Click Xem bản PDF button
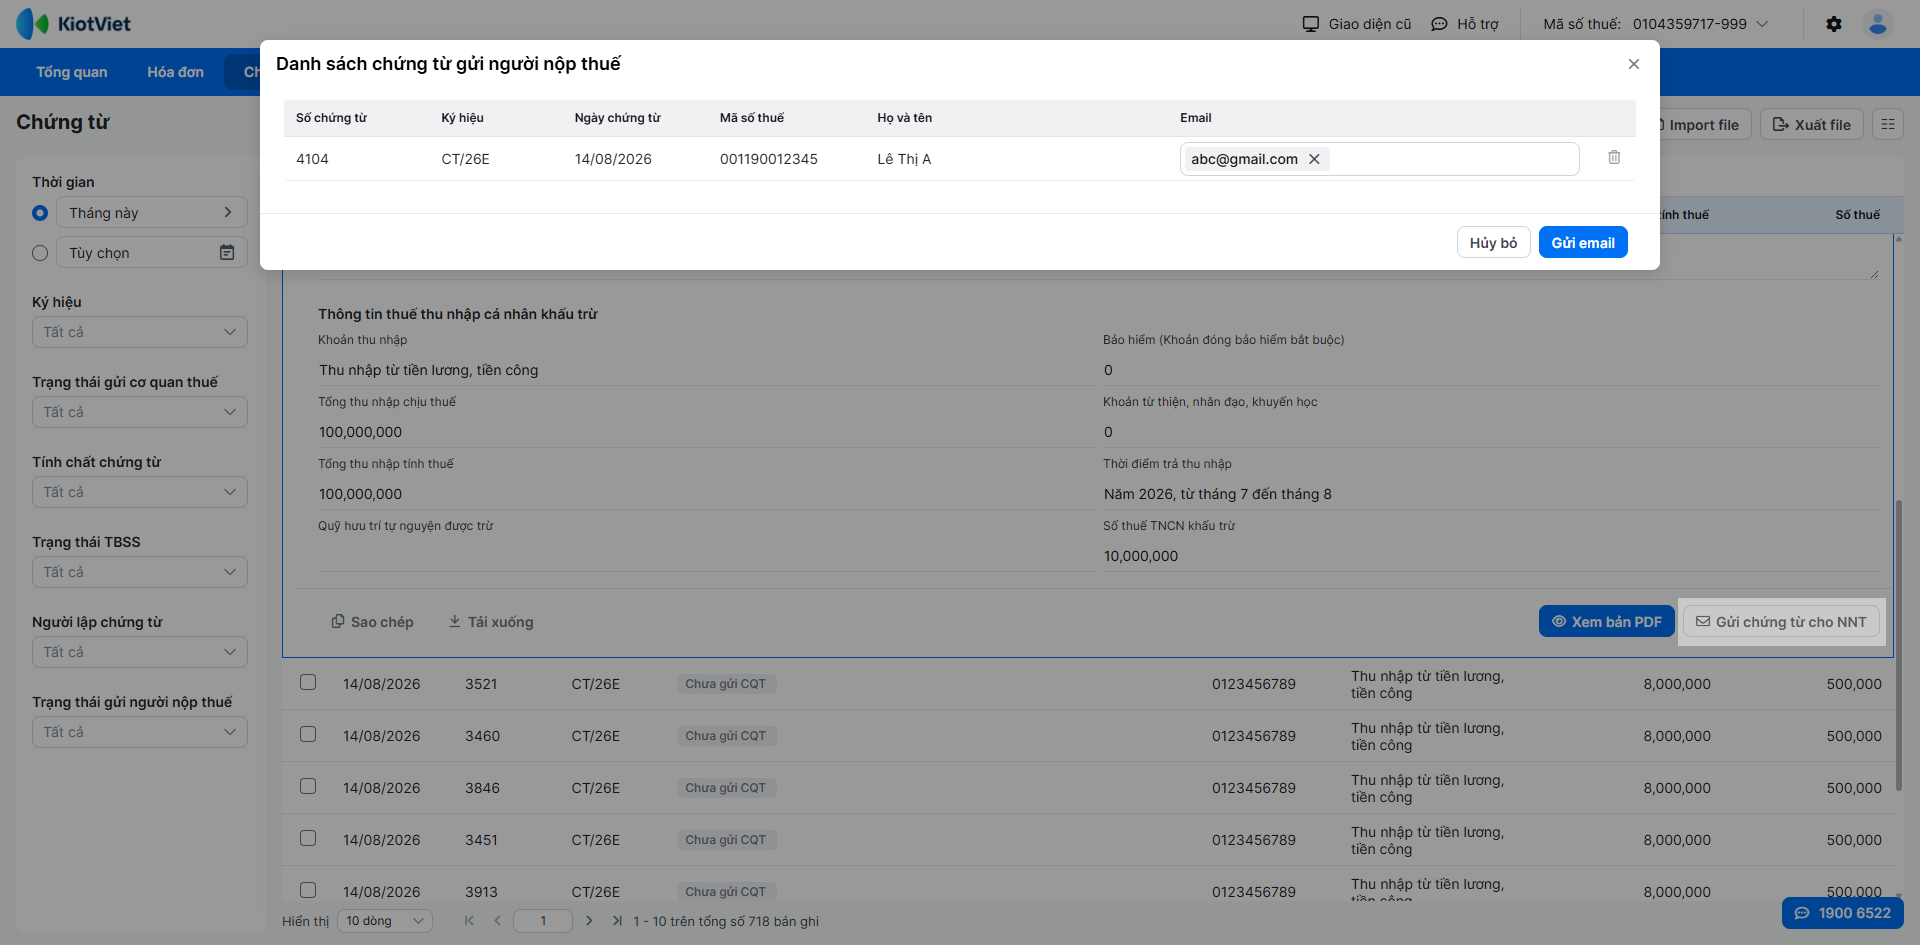 pyautogui.click(x=1607, y=622)
